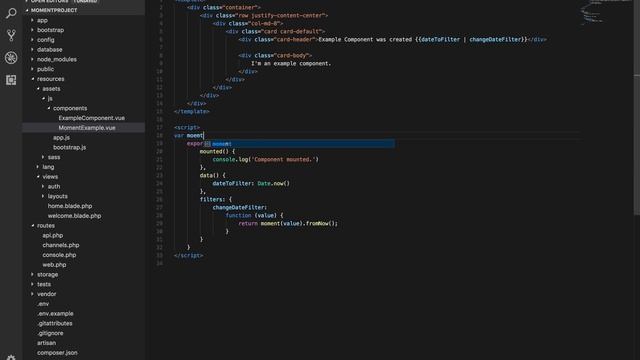The image size is (640, 360).
Task: Expand the database folder
Action: (x=49, y=49)
